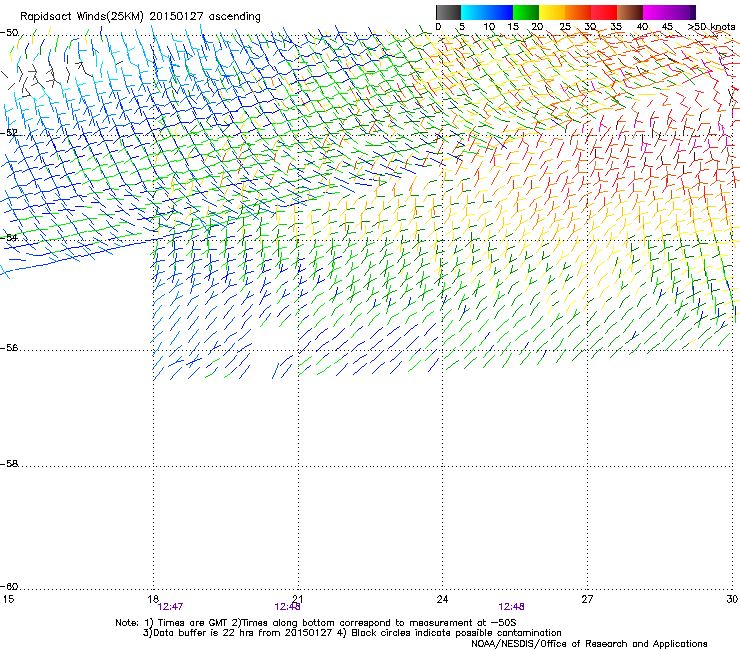This screenshot has width=740, height=650.
Task: Click the gray 0-5 knots color band
Action: tap(448, 12)
